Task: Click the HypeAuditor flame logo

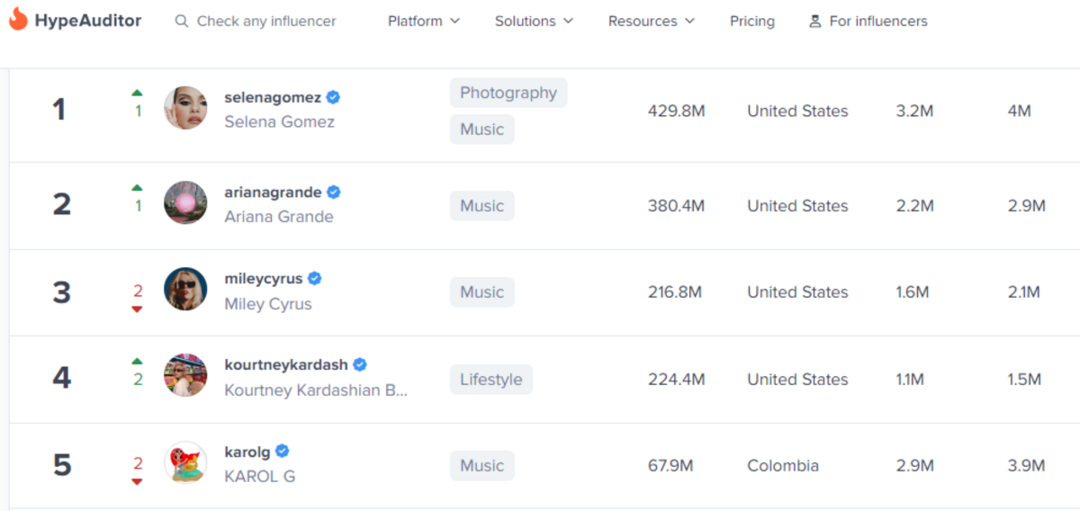Action: 18,19
